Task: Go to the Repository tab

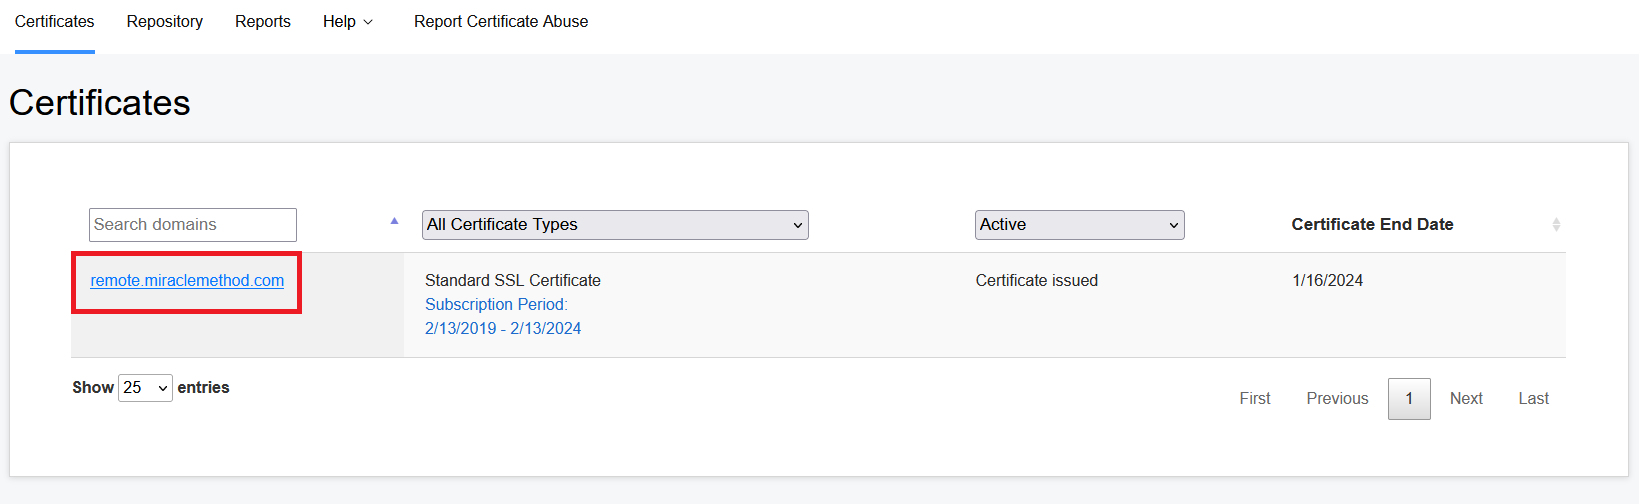Action: [165, 22]
